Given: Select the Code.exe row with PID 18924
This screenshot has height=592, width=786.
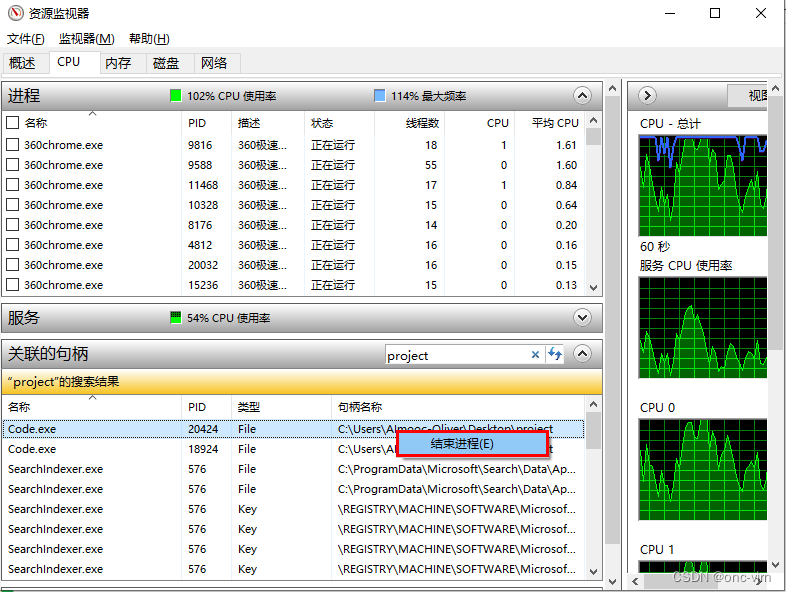Looking at the screenshot, I should pyautogui.click(x=293, y=449).
